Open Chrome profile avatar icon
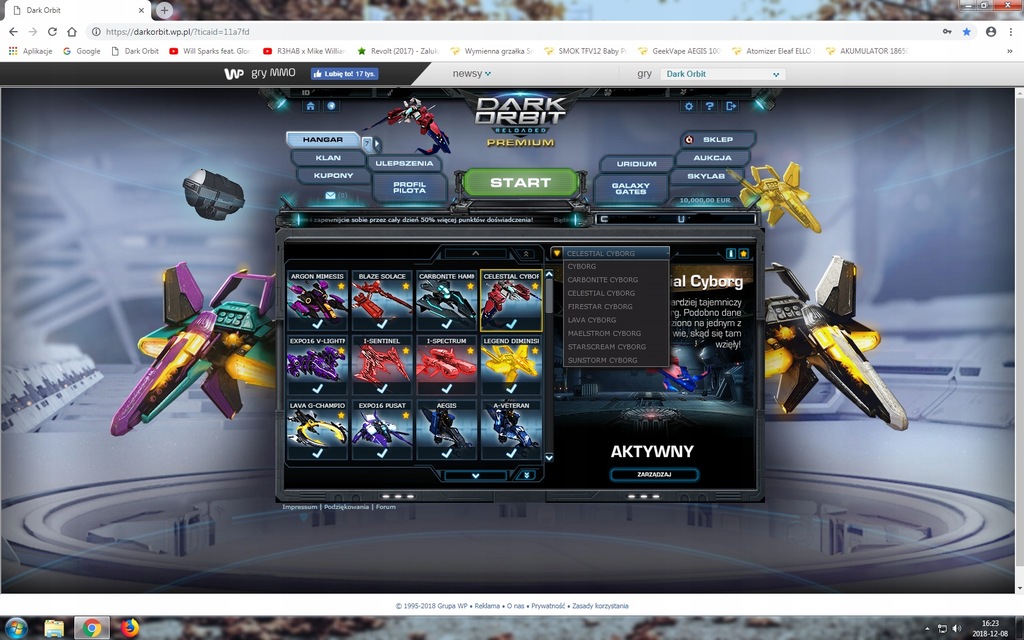 coord(991,31)
